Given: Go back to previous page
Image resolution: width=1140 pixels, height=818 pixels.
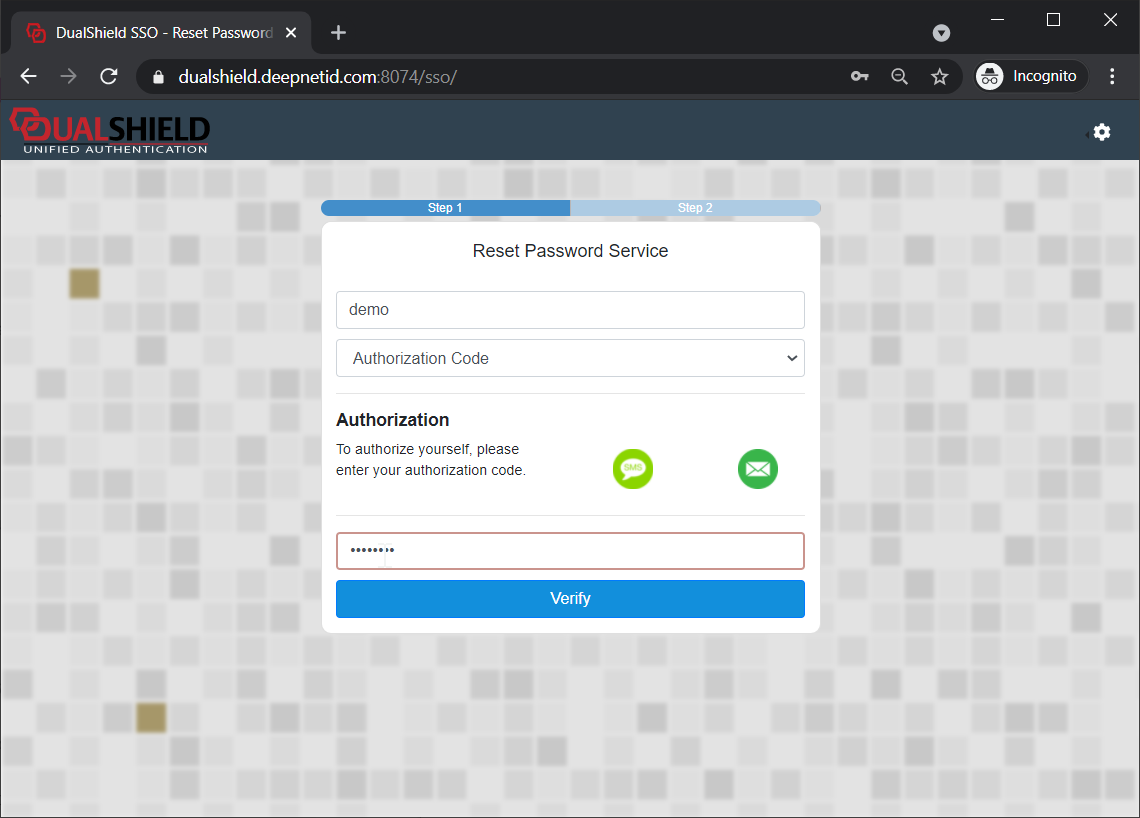Looking at the screenshot, I should (x=28, y=77).
